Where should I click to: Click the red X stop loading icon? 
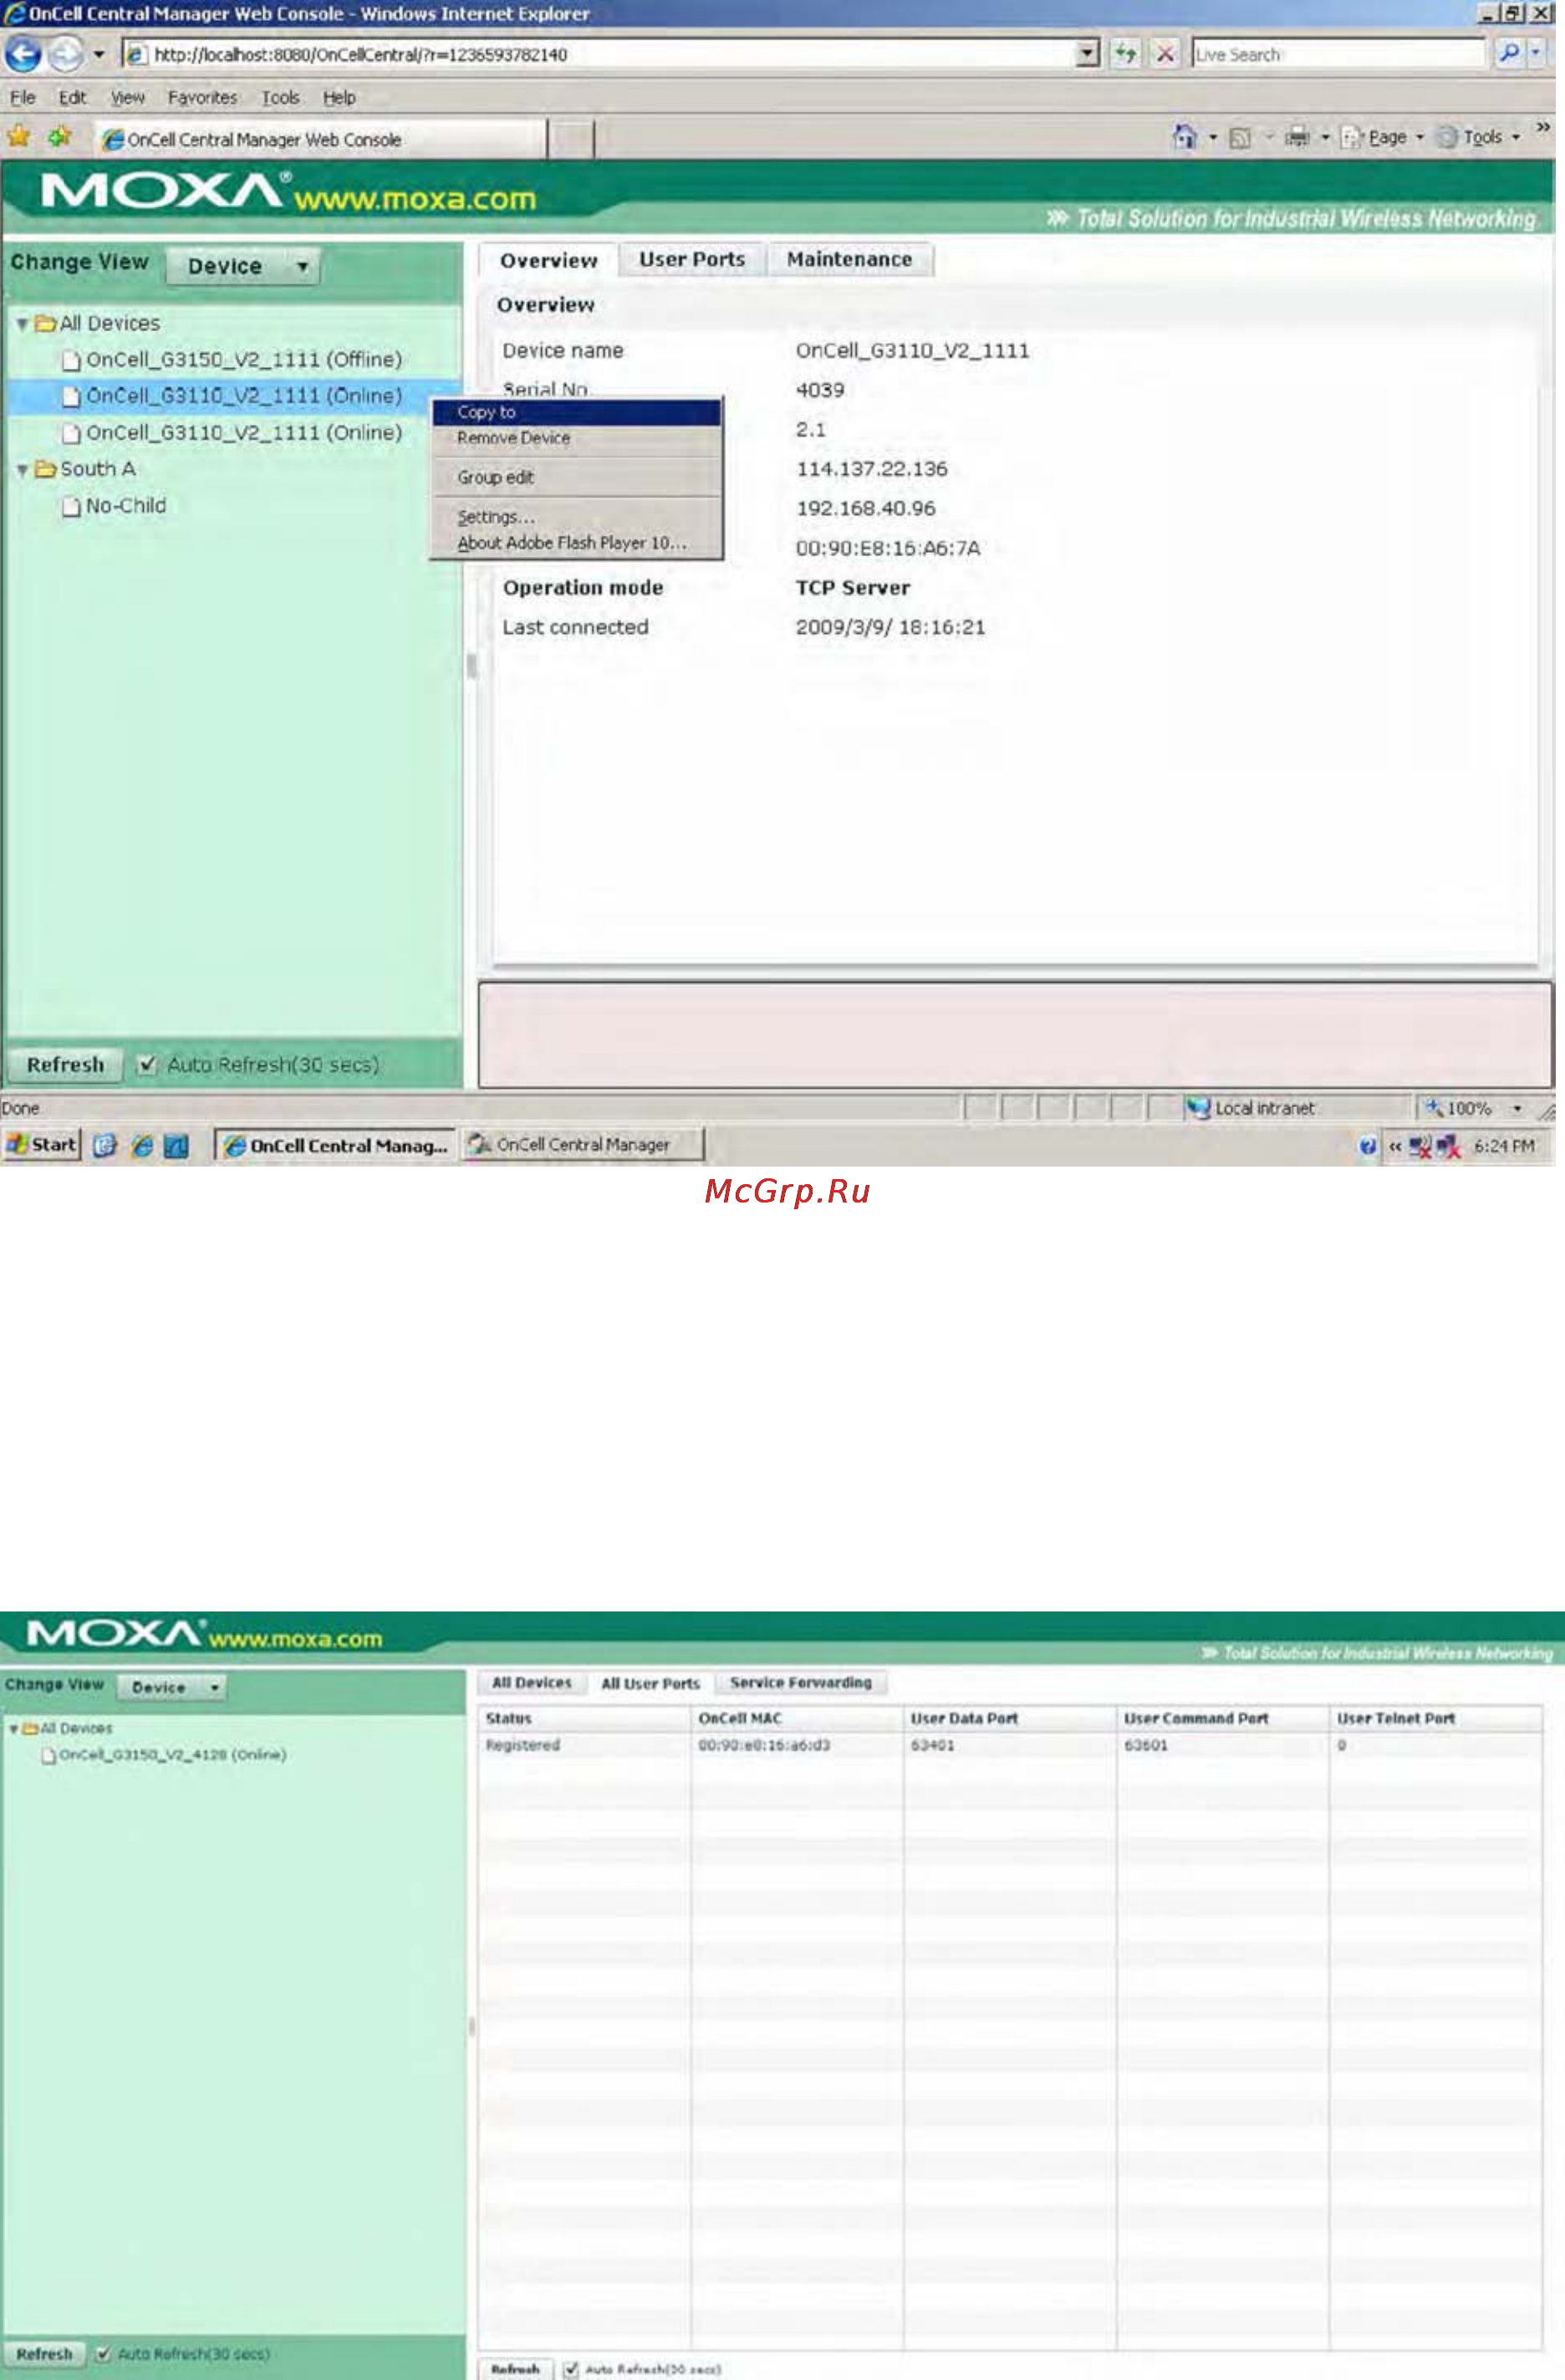click(x=1165, y=54)
